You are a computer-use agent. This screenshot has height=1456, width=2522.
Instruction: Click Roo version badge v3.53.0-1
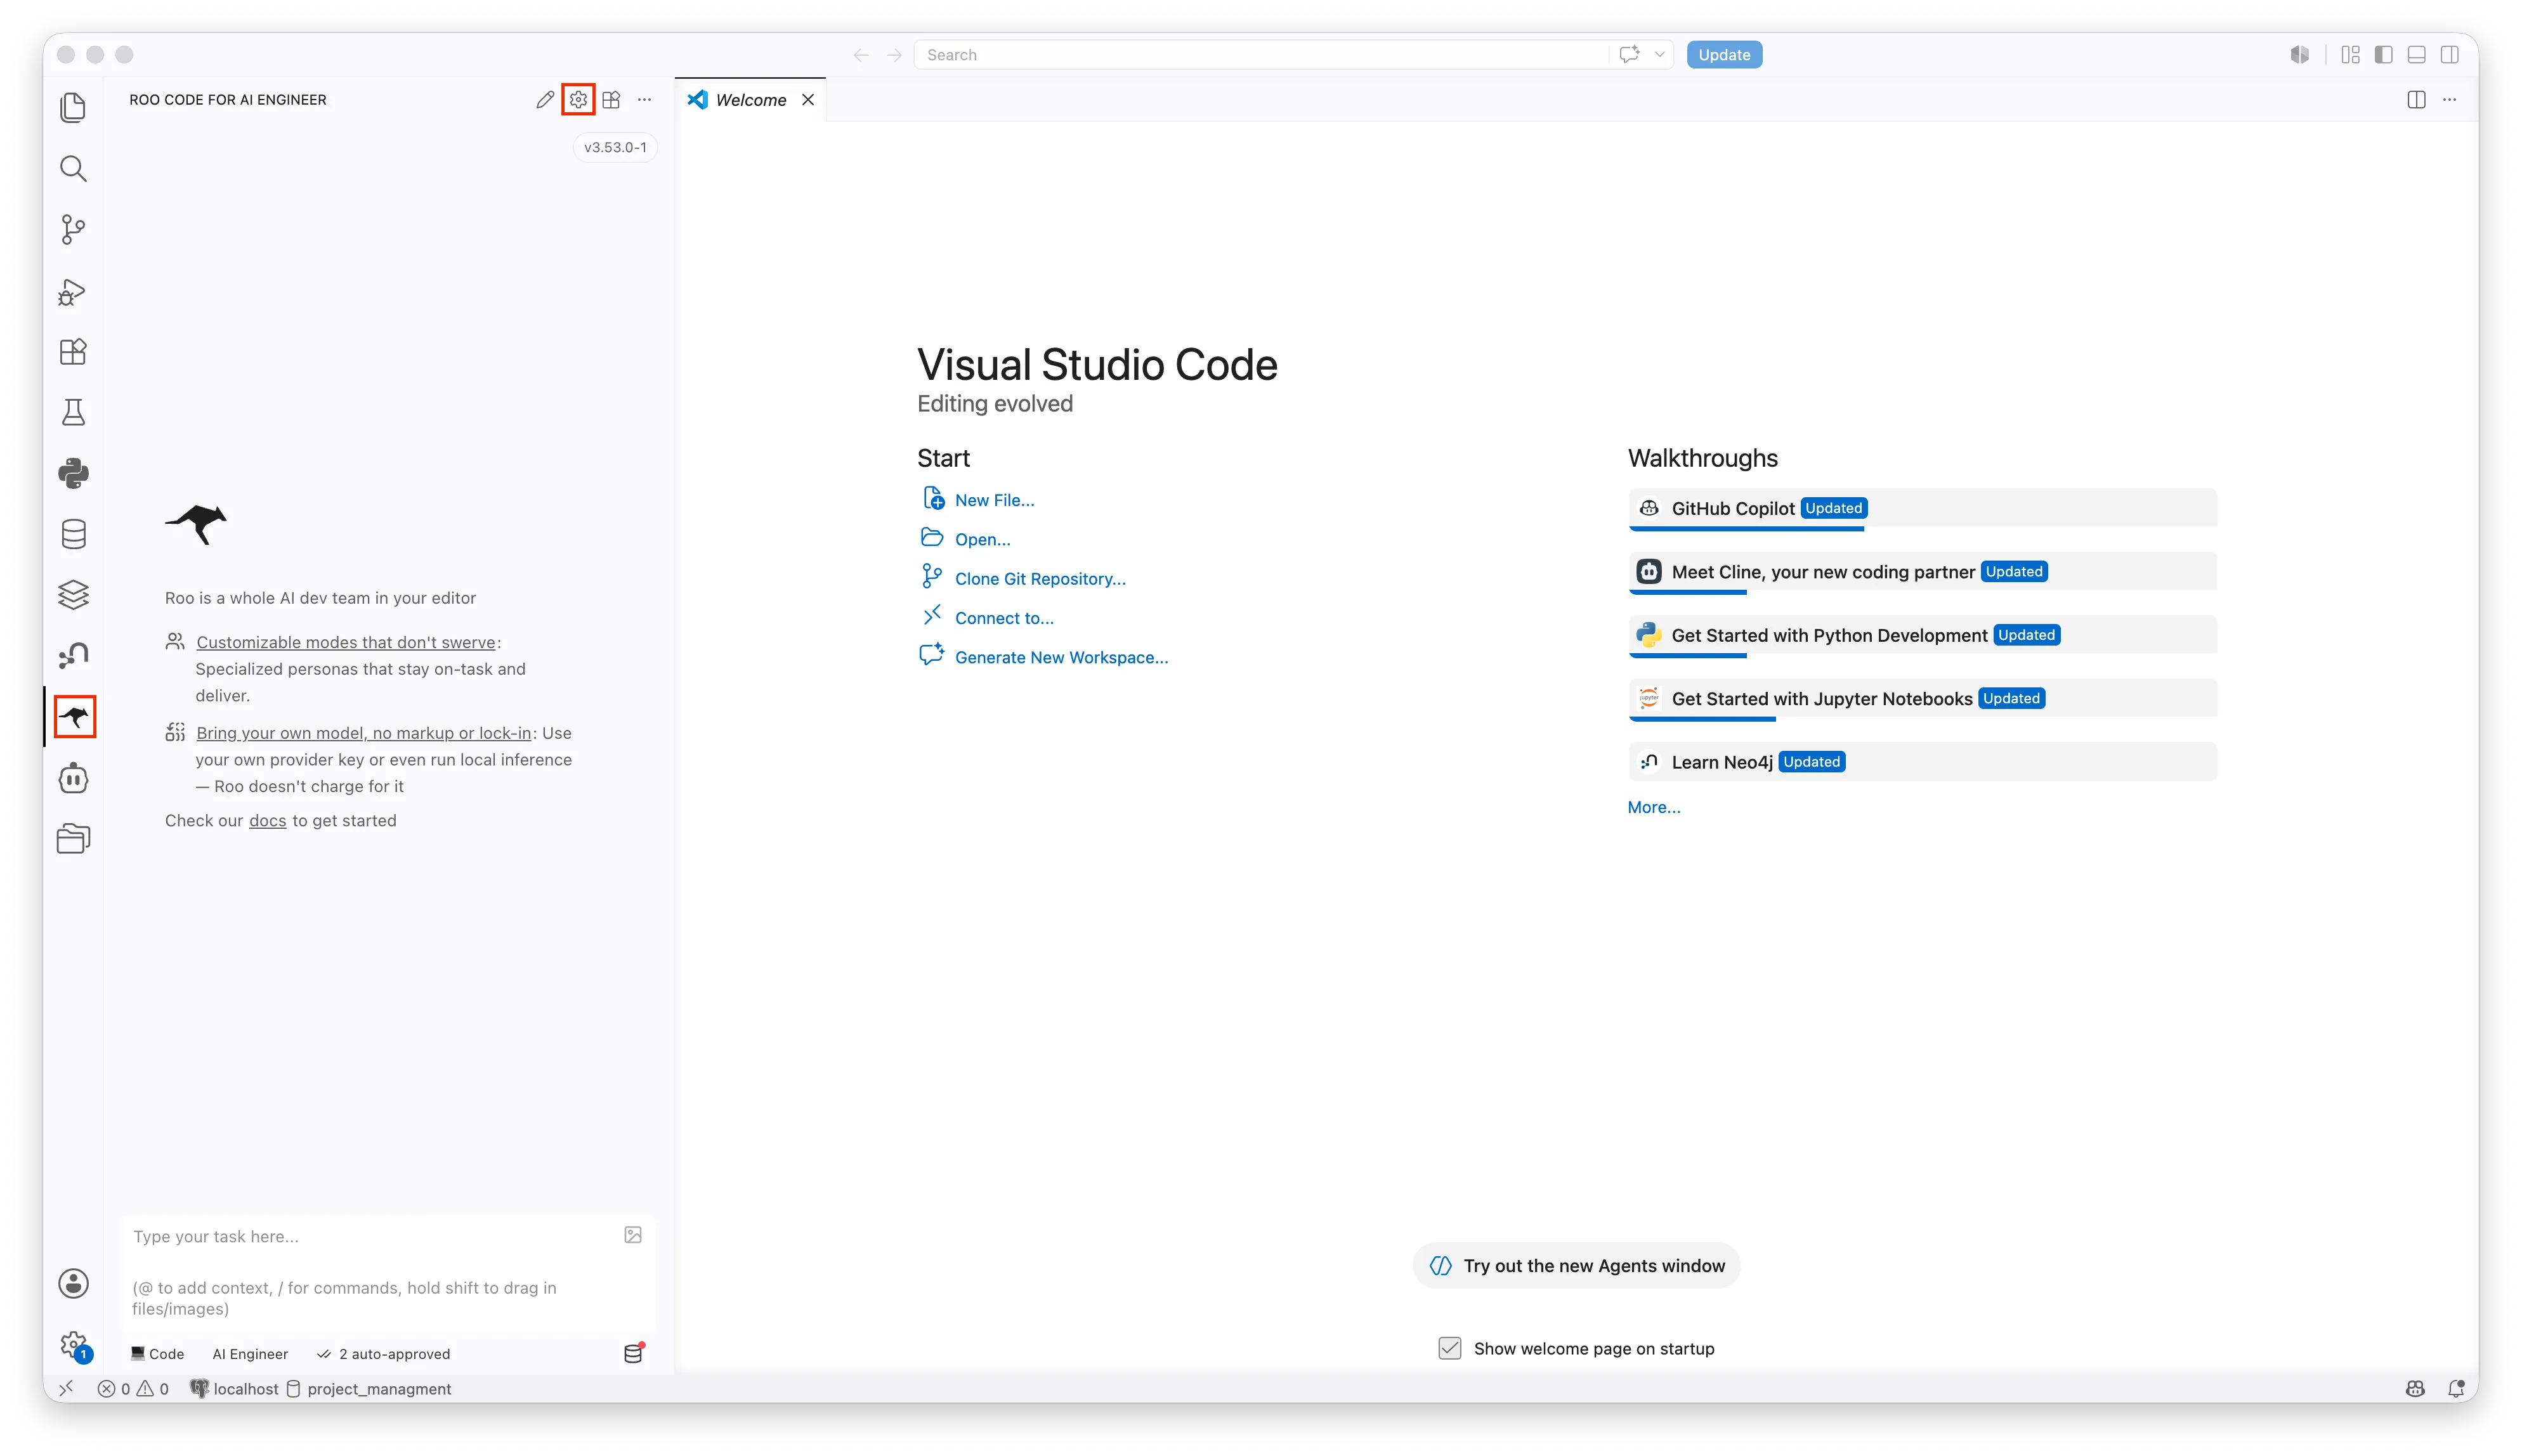pos(615,147)
